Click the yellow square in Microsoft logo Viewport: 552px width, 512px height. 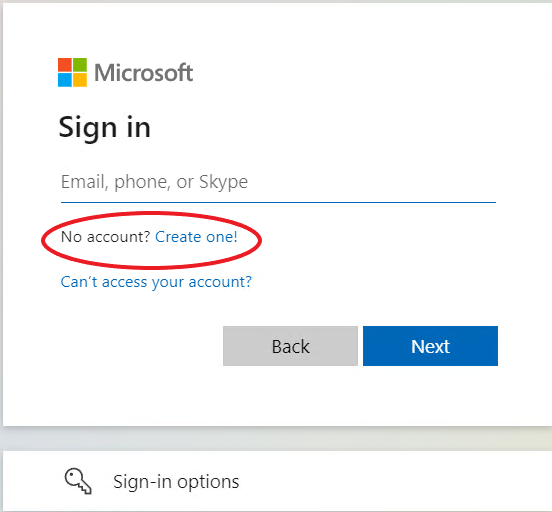[80, 80]
